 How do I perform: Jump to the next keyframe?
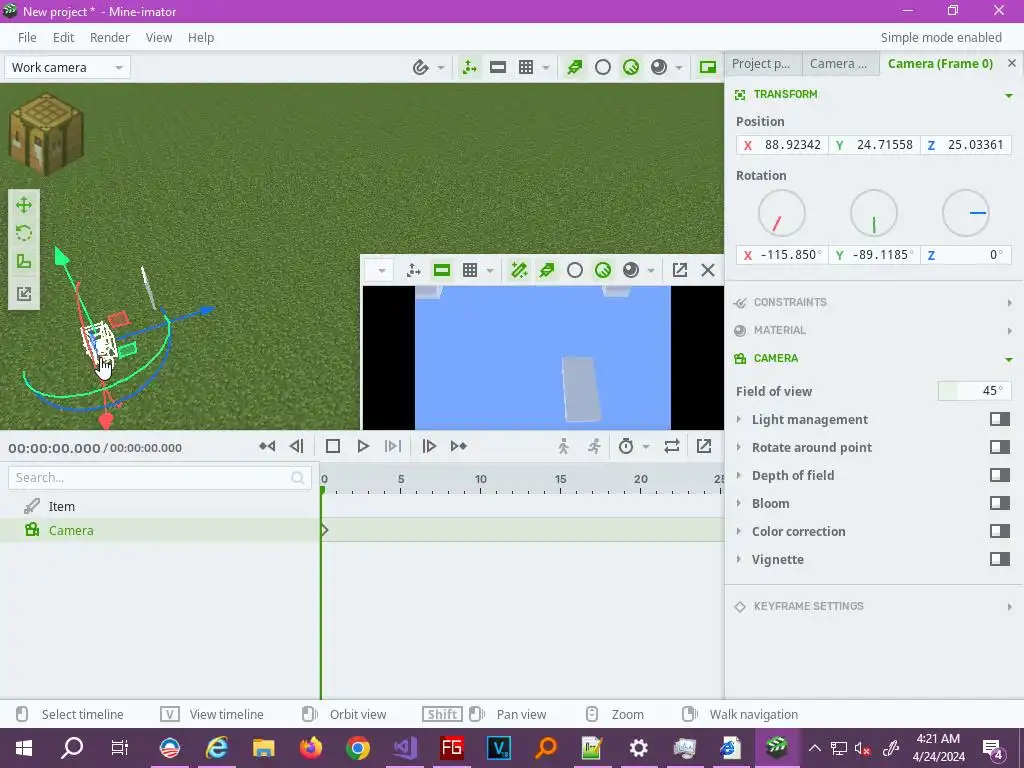(458, 446)
